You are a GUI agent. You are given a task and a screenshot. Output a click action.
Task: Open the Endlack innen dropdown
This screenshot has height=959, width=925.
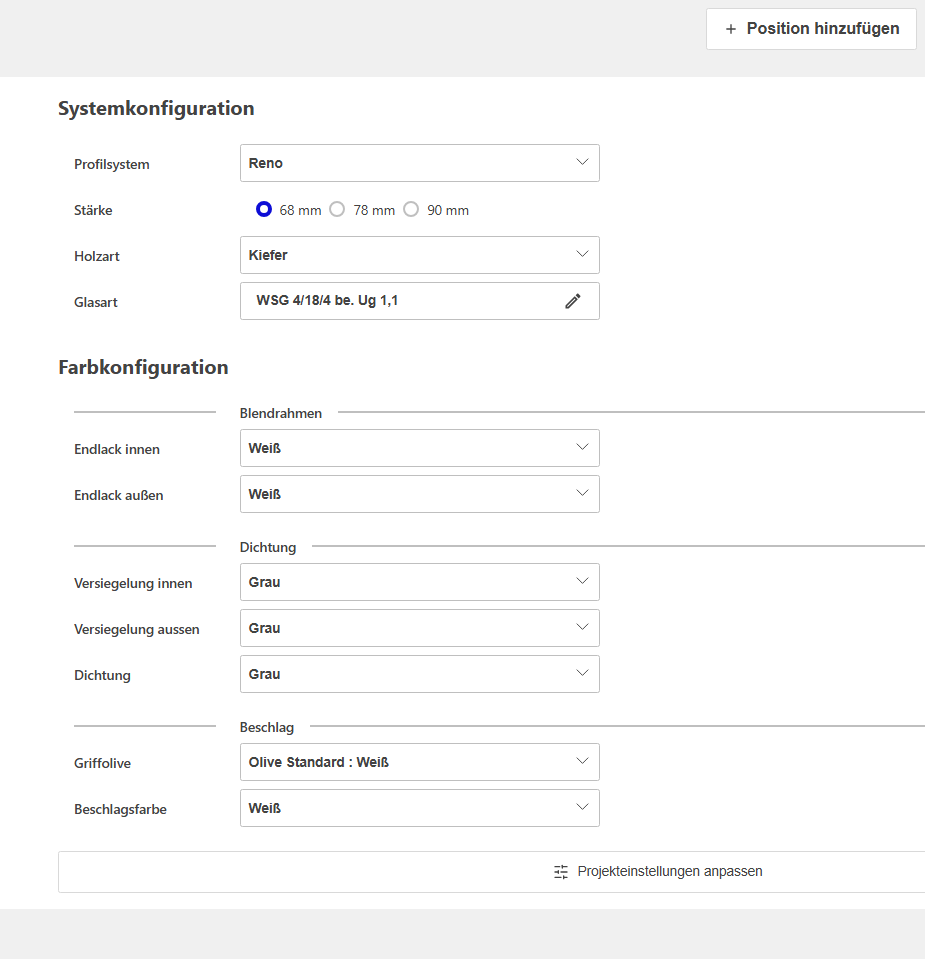pyautogui.click(x=419, y=447)
